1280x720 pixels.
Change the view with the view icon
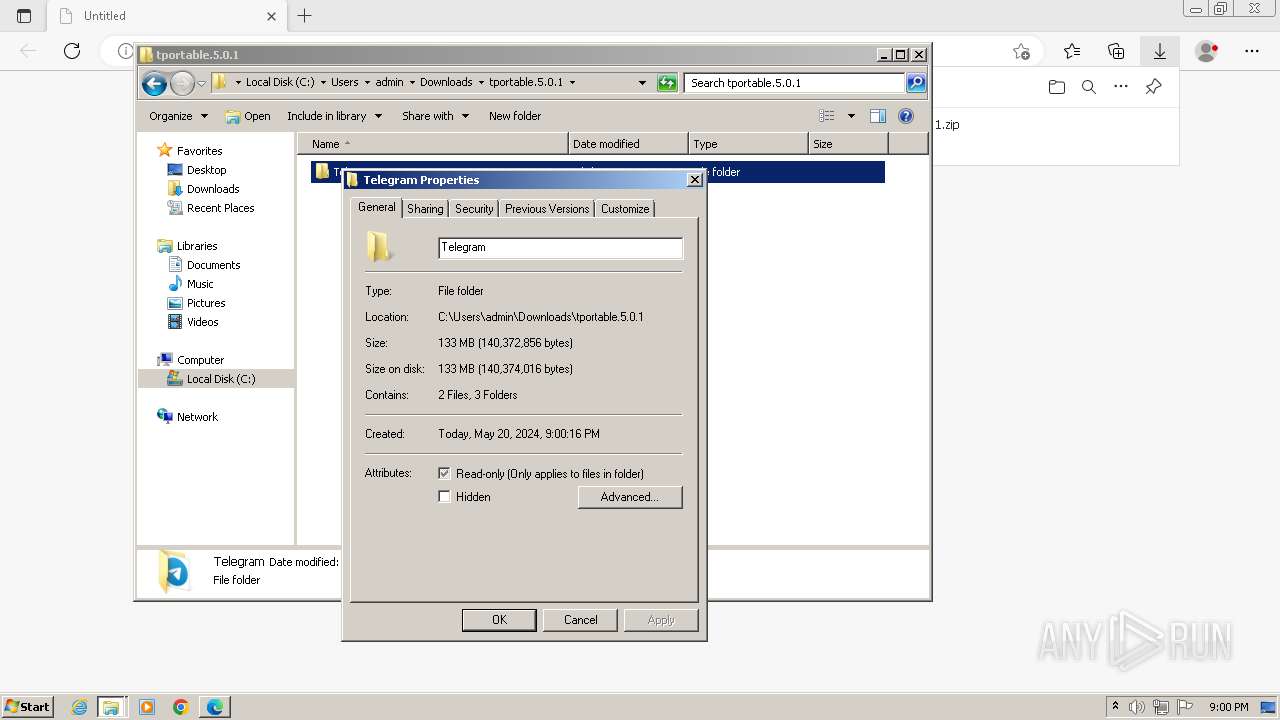pyautogui.click(x=826, y=116)
